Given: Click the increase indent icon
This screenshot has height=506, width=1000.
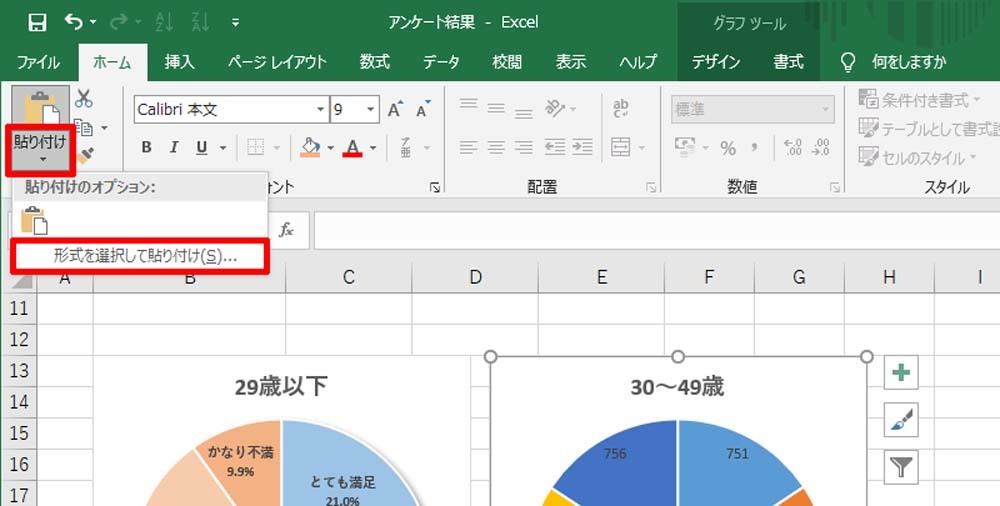Looking at the screenshot, I should [582, 147].
